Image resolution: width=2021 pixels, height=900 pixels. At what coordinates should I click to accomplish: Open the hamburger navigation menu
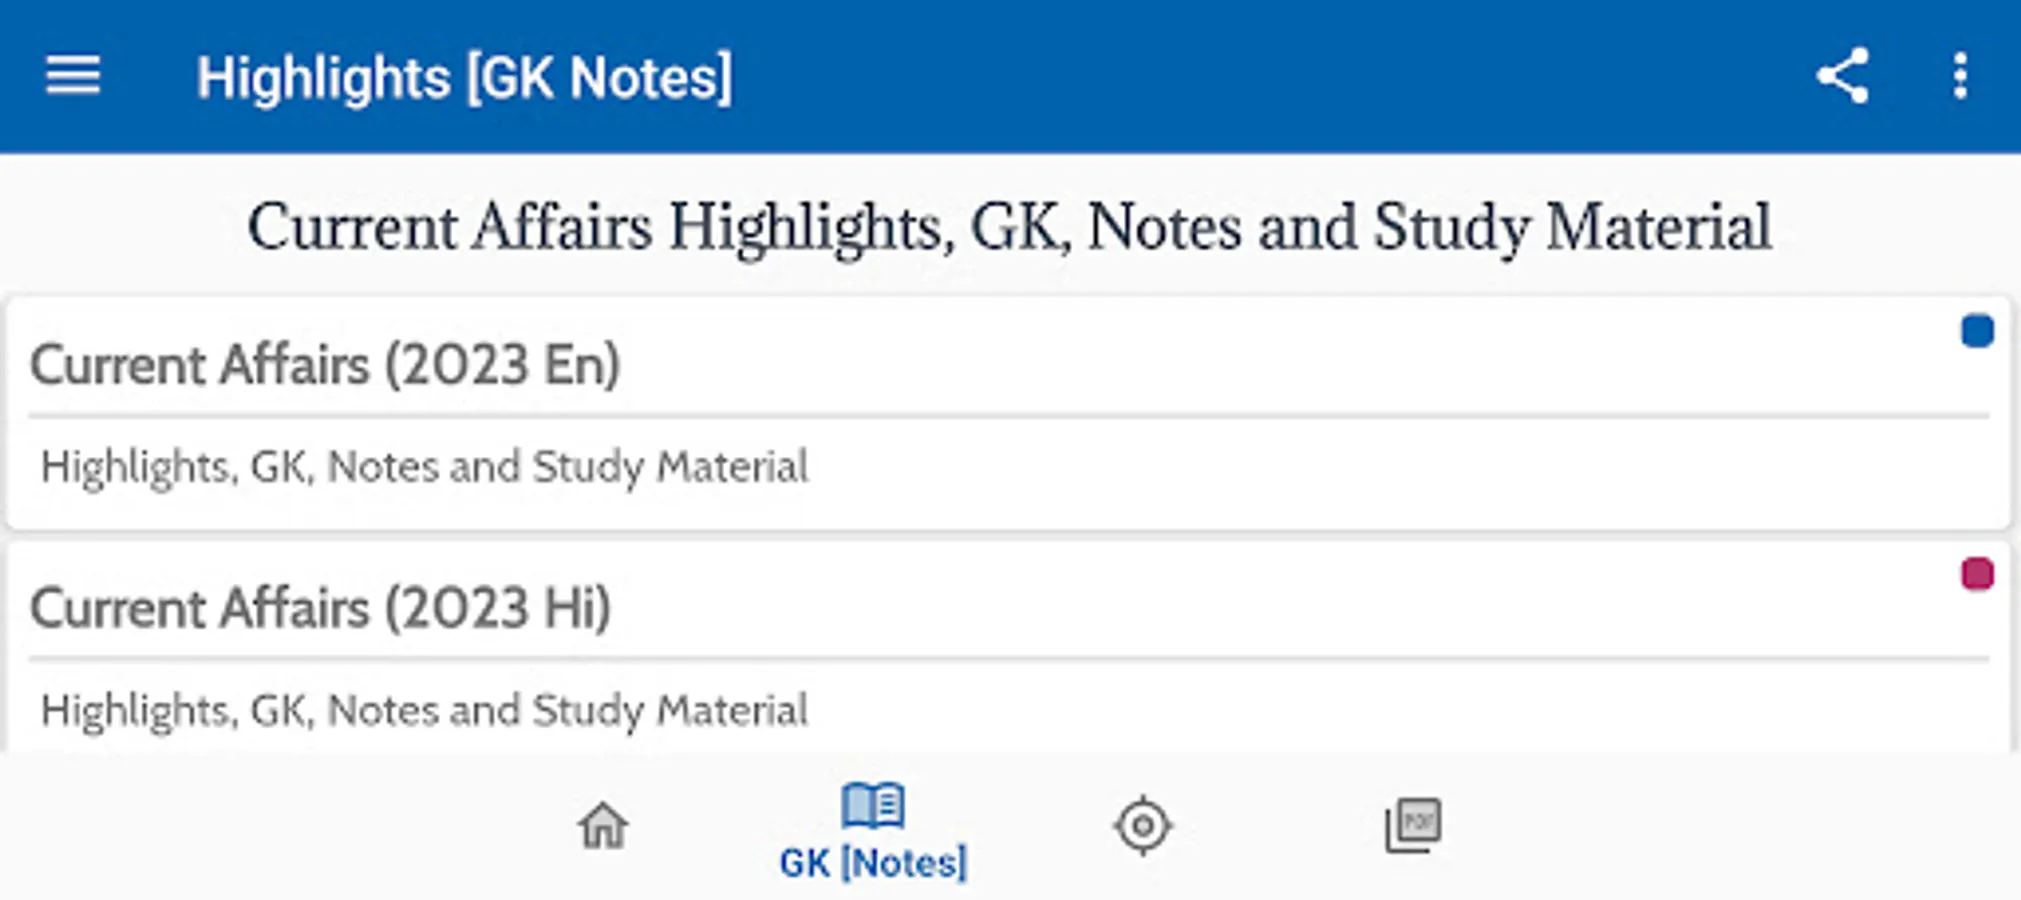pos(73,76)
